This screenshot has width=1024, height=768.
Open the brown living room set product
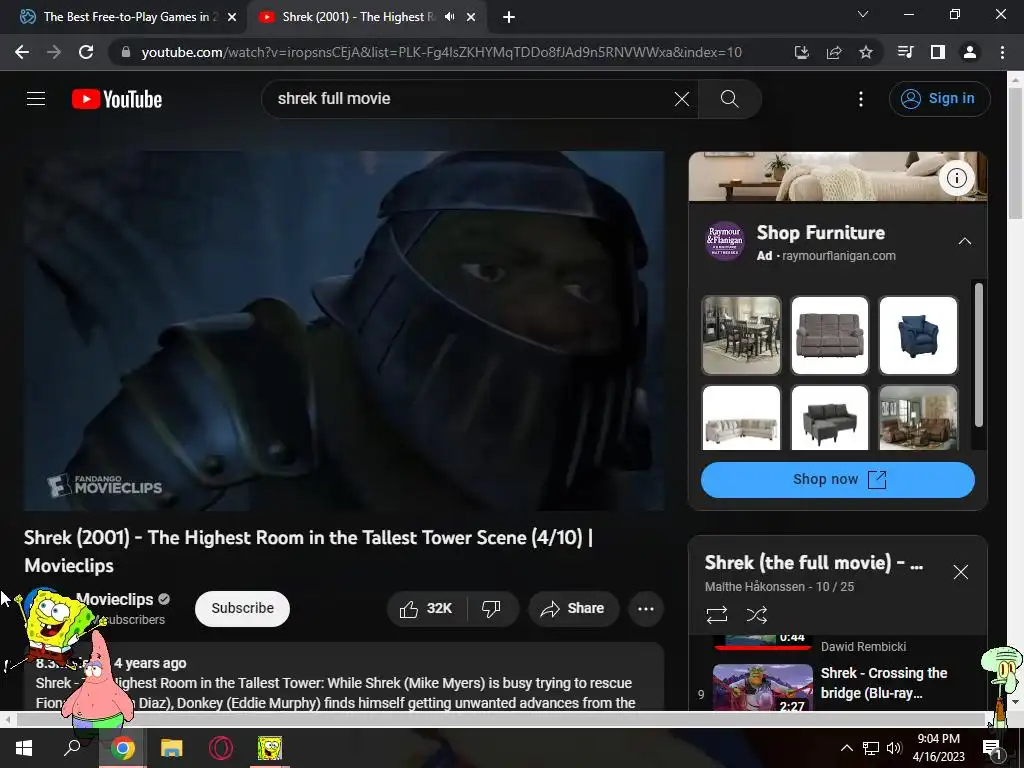click(918, 418)
